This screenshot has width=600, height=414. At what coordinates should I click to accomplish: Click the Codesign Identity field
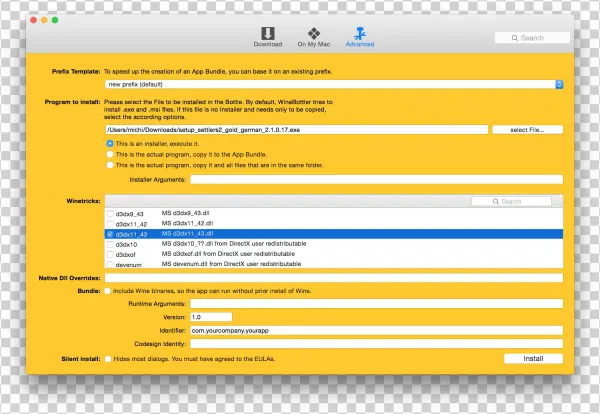(377, 344)
